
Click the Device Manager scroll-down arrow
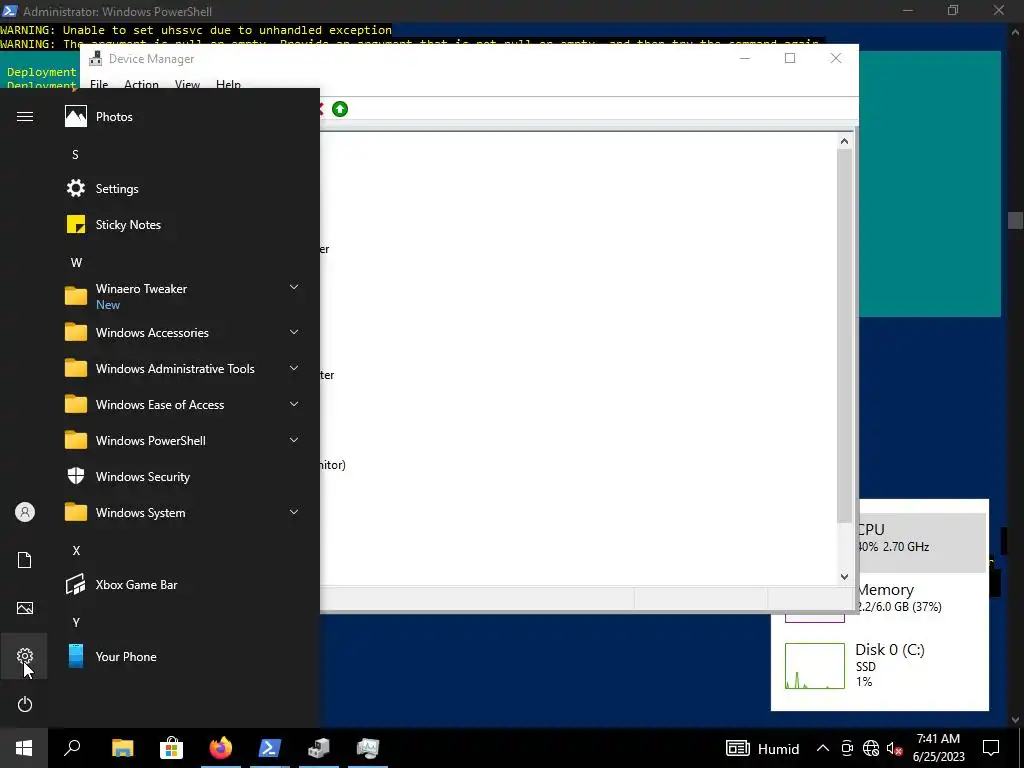(x=844, y=577)
